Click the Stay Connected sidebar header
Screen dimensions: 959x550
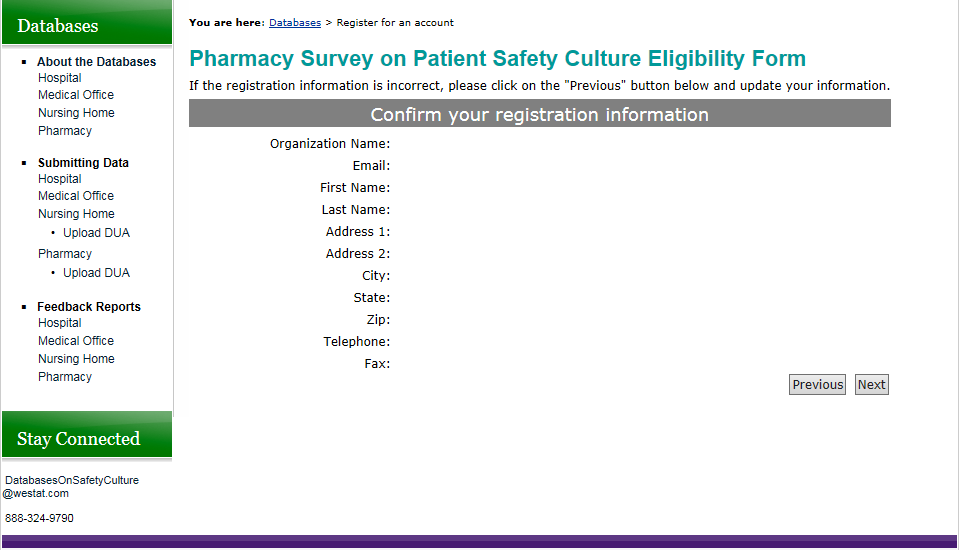[78, 439]
